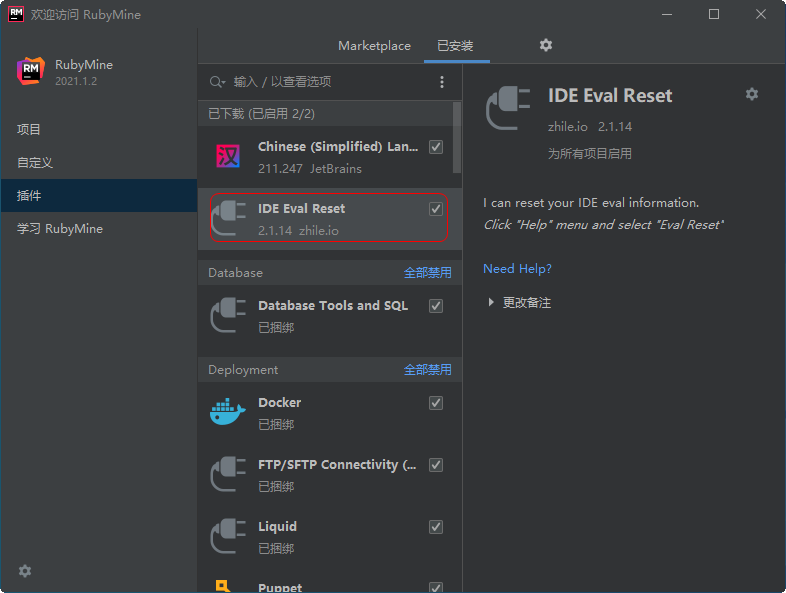This screenshot has width=786, height=593.
Task: Click the plugin list scrollbar
Action: click(x=457, y=138)
